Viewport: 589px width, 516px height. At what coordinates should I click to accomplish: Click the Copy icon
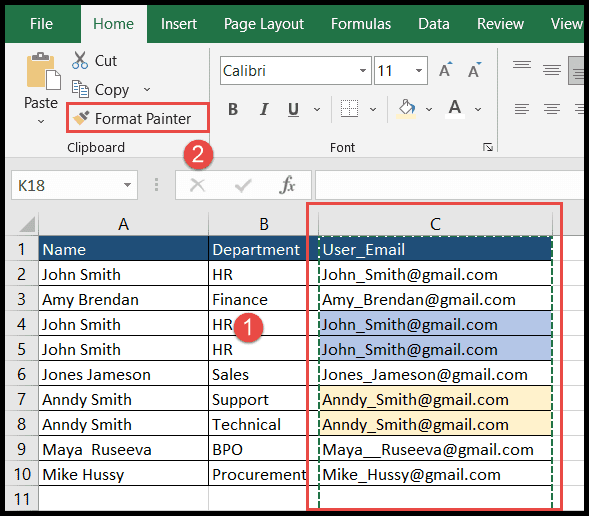[80, 89]
